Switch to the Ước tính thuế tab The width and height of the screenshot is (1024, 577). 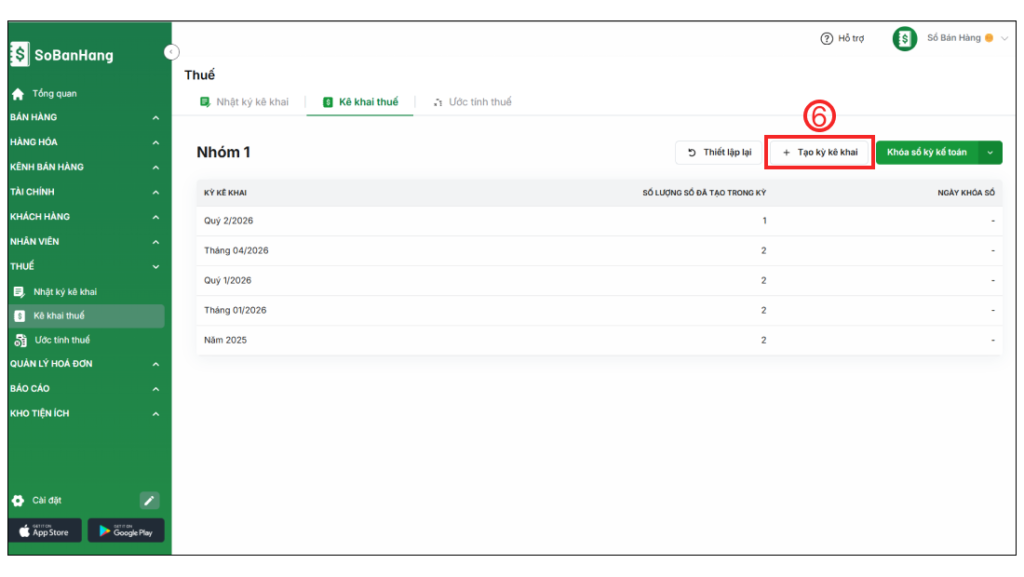coord(472,102)
